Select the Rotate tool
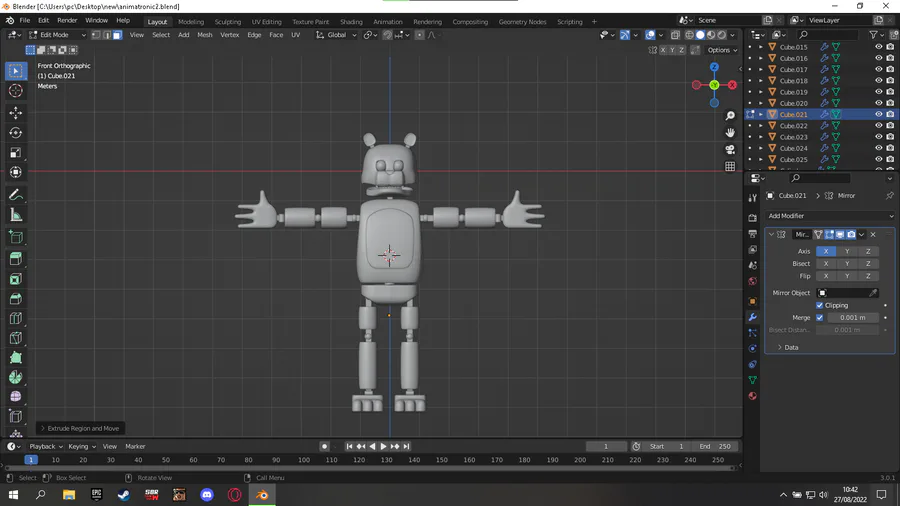Viewport: 900px width, 506px height. (x=15, y=133)
